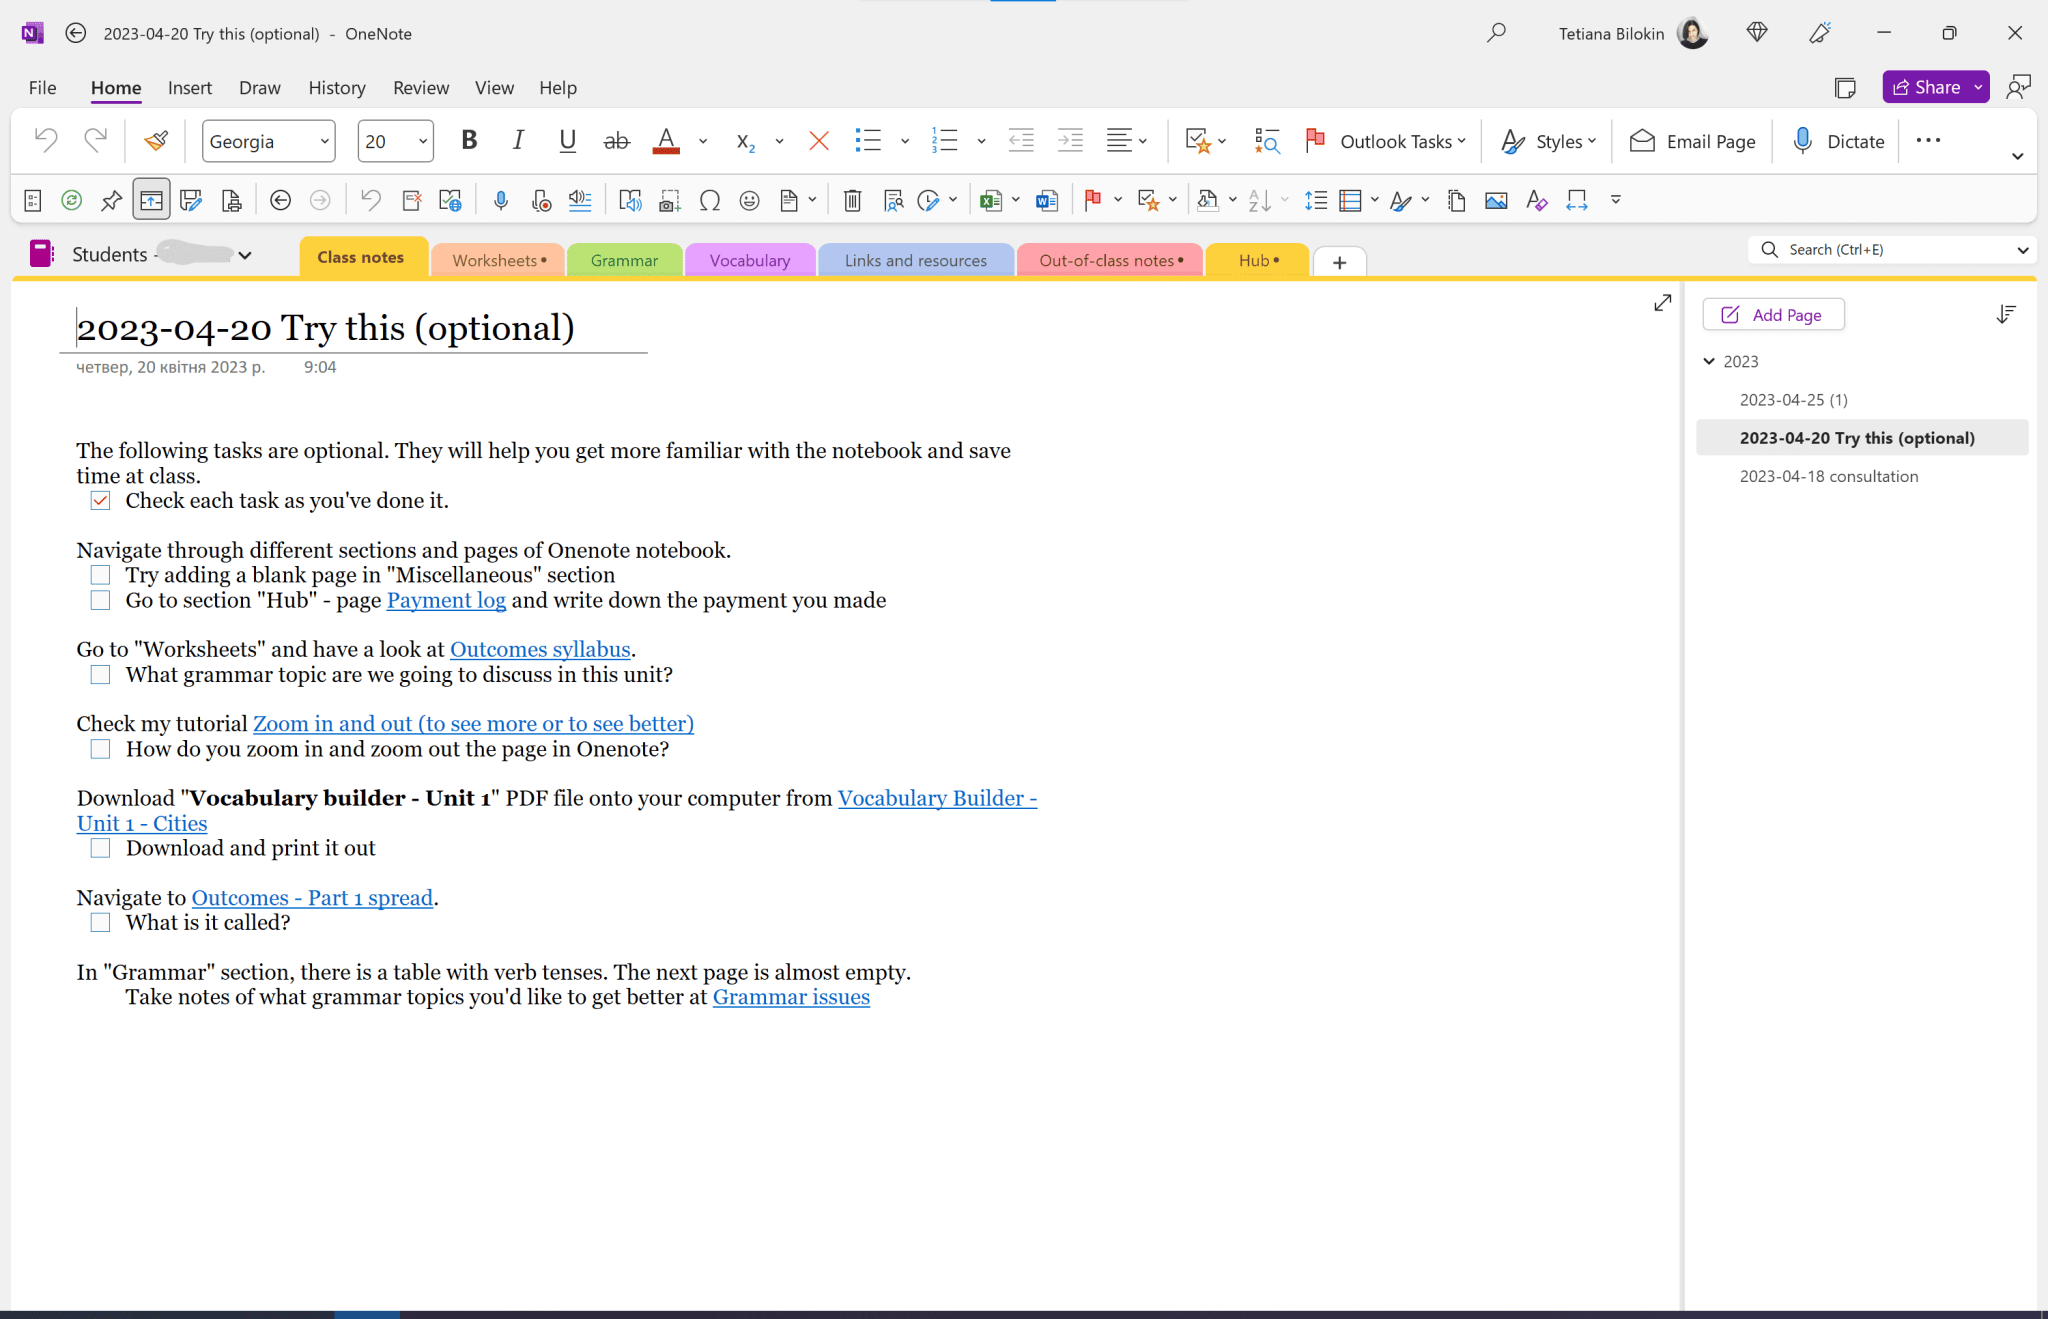The width and height of the screenshot is (2048, 1319).
Task: Expand the Students notebook dropdown
Action: coord(244,255)
